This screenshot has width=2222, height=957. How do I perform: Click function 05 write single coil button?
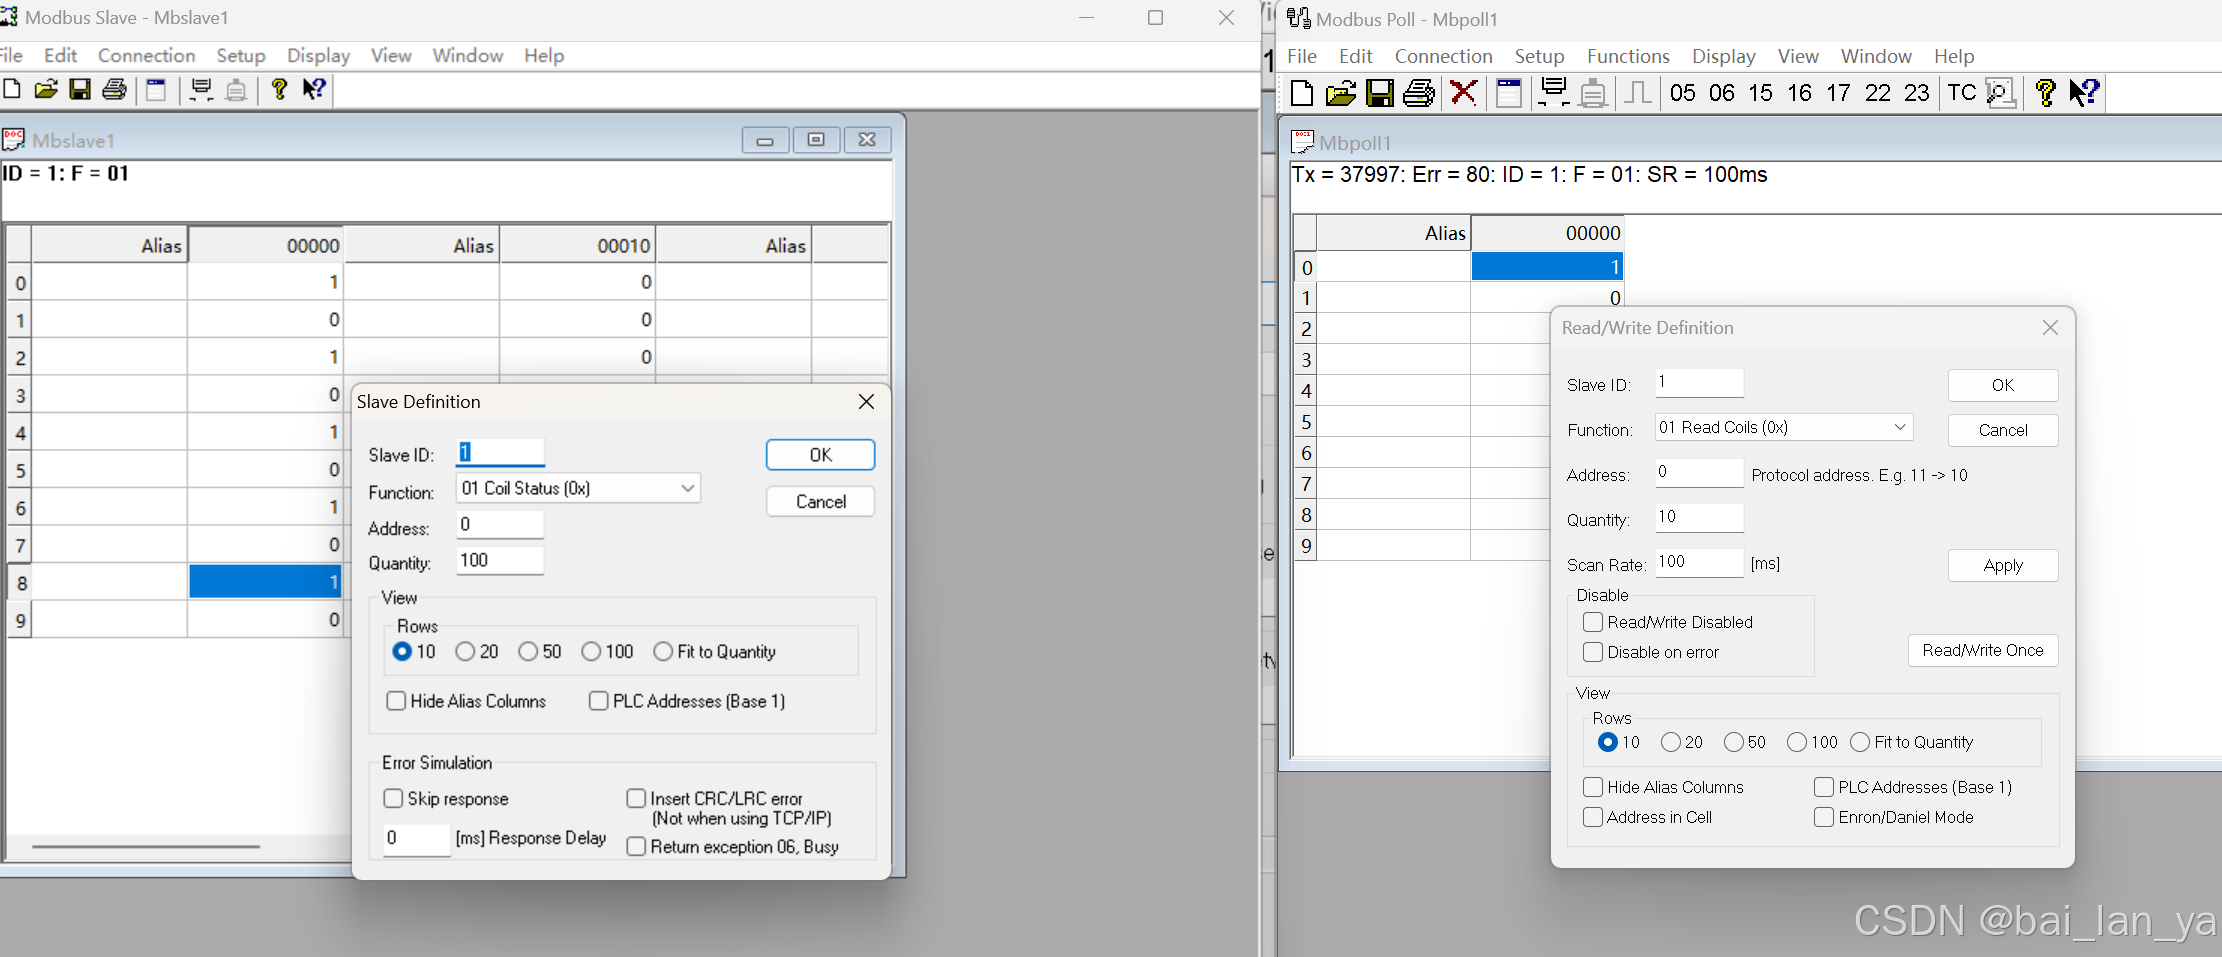1683,93
